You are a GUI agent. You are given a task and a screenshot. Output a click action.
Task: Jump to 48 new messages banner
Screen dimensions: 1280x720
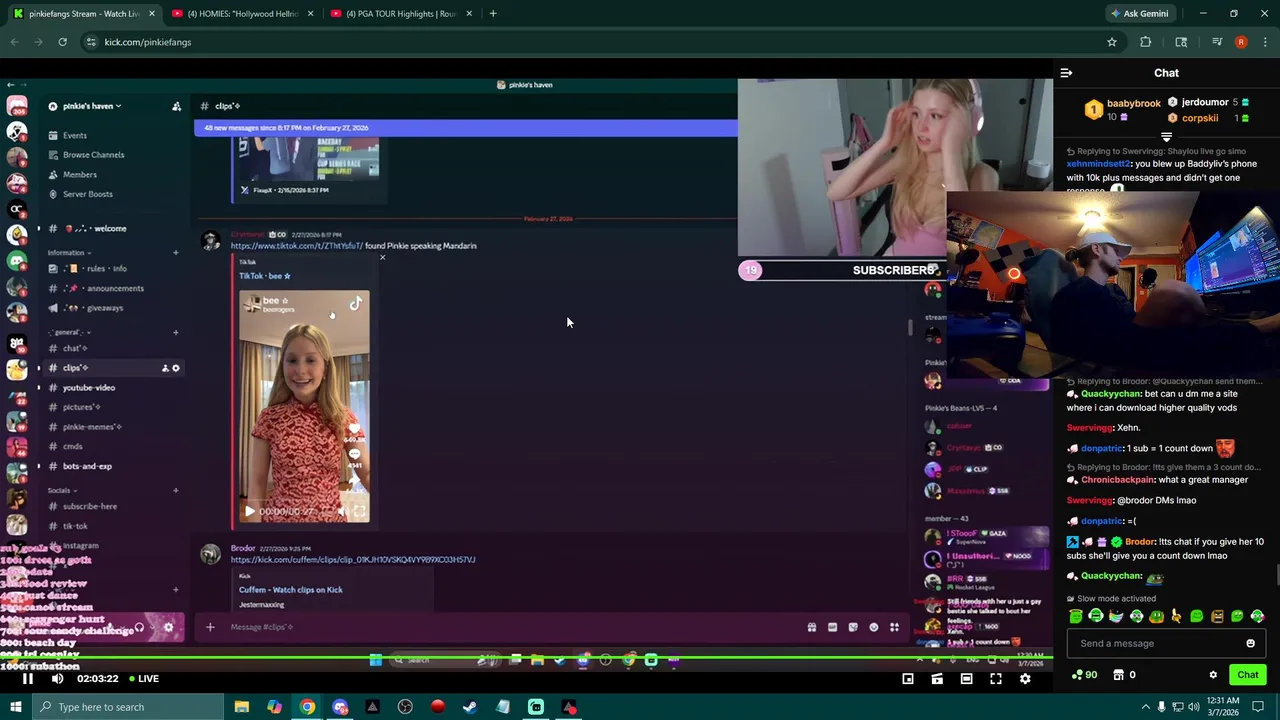(x=465, y=128)
